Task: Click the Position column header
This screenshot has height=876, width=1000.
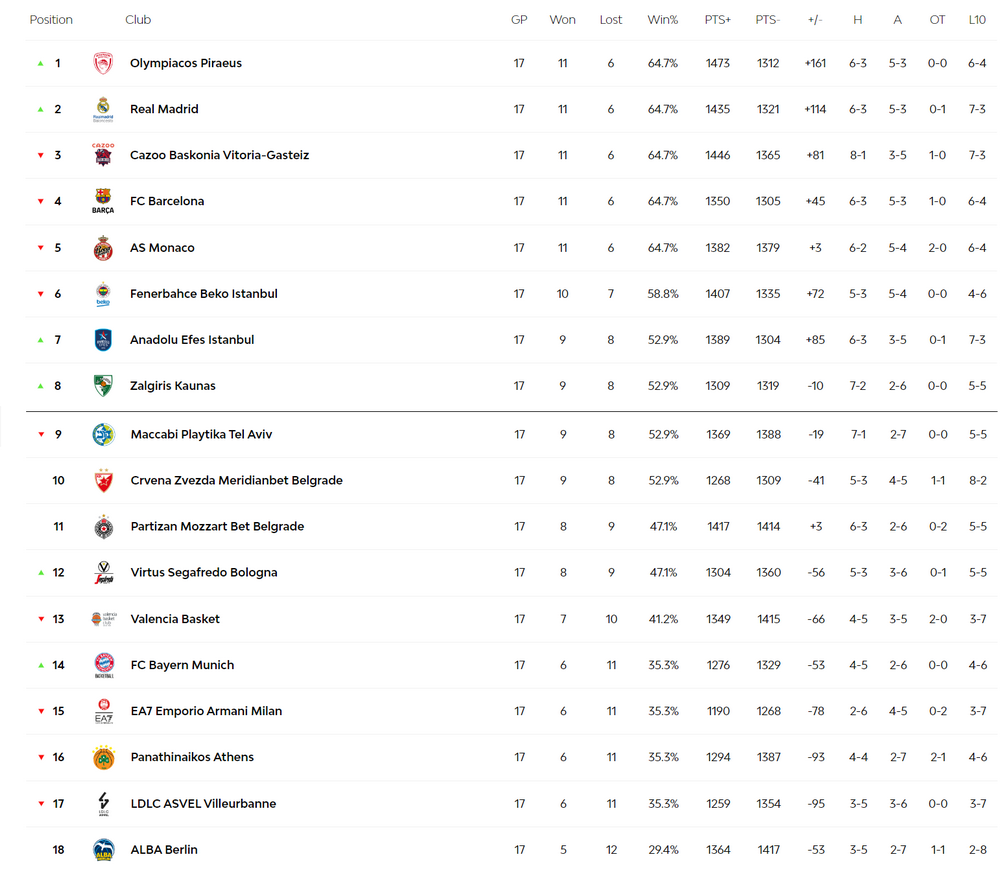Action: click(51, 20)
